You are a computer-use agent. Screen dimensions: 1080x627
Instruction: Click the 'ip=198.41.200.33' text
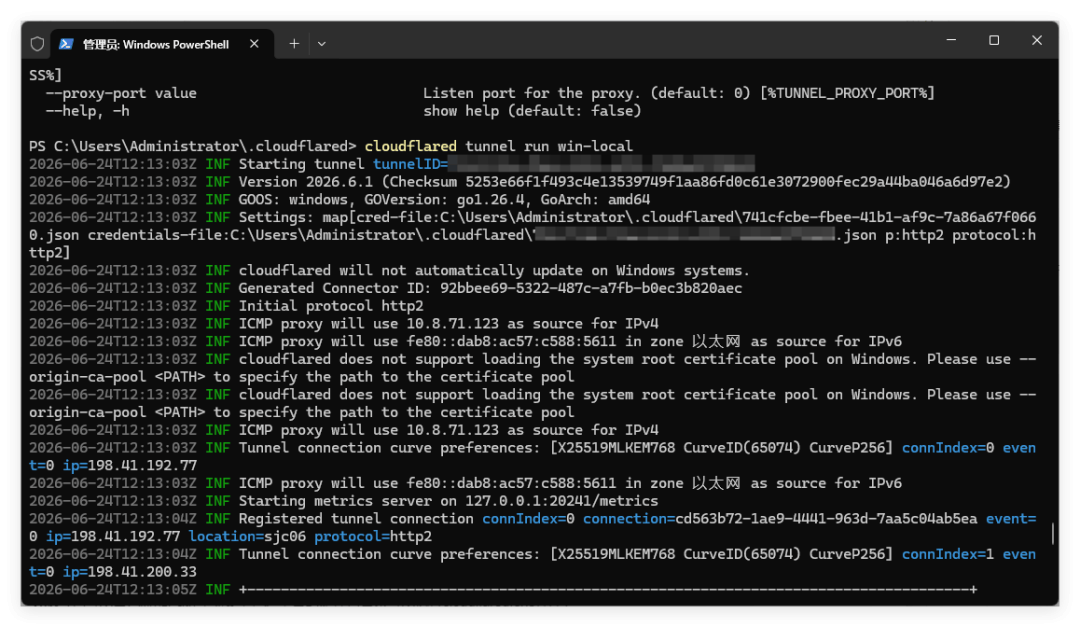point(129,572)
